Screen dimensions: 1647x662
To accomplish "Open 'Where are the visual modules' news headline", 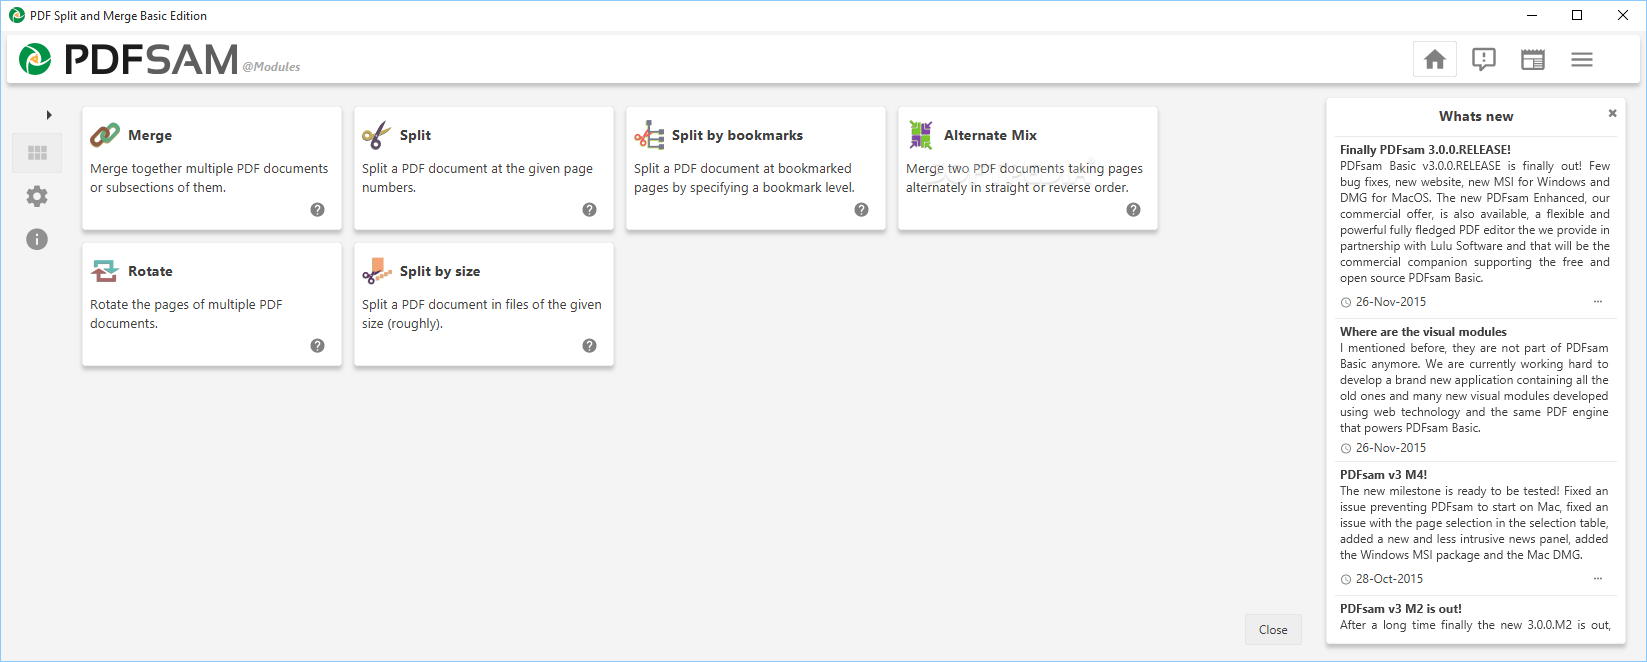I will (x=1423, y=332).
